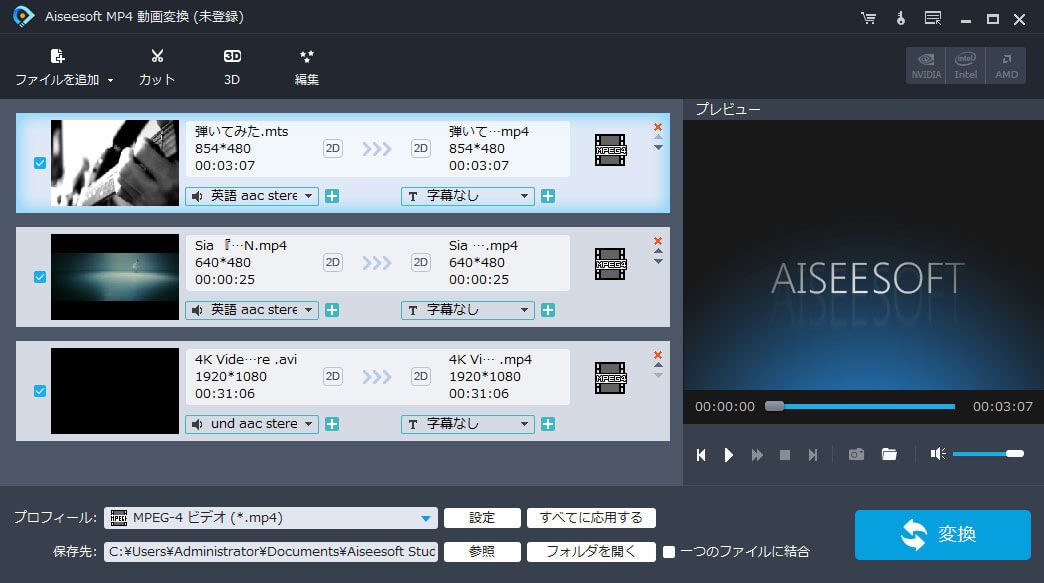Toggle NVIDIA acceleration button
This screenshot has width=1044, height=583.
926,65
